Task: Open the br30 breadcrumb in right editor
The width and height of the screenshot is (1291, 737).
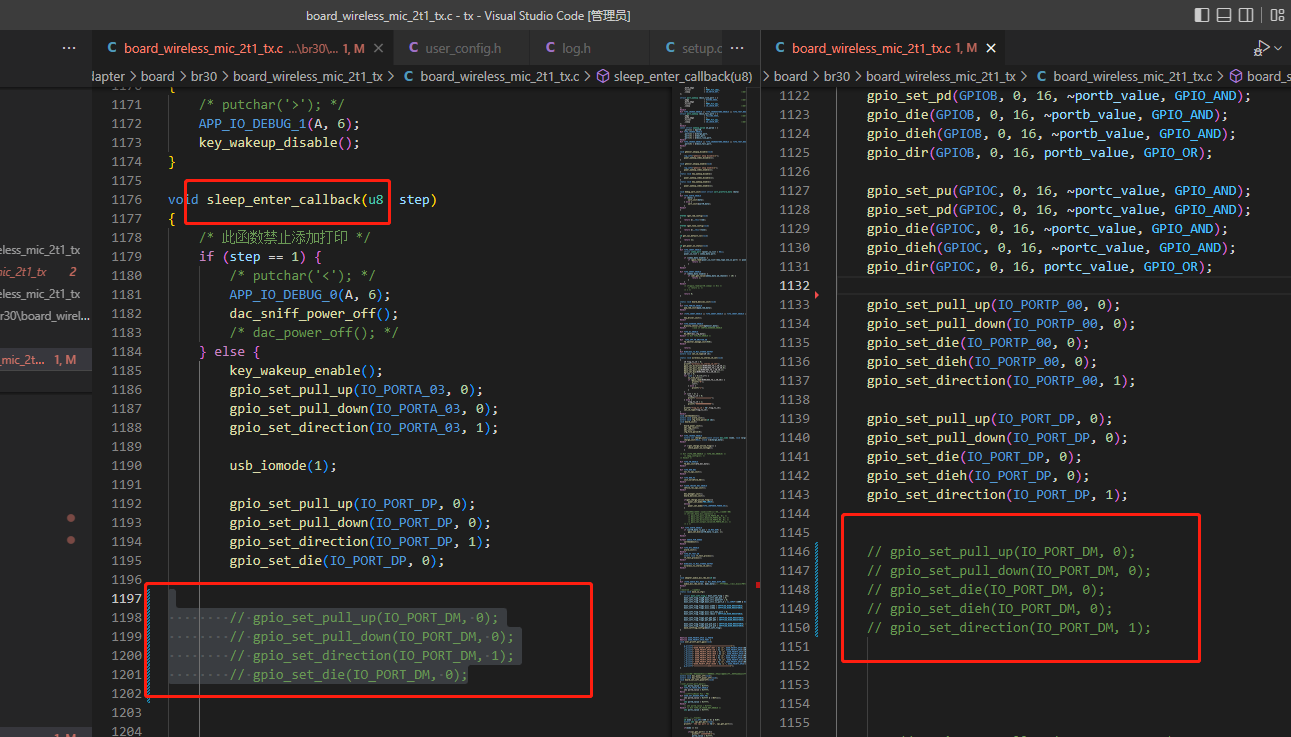Action: point(837,76)
